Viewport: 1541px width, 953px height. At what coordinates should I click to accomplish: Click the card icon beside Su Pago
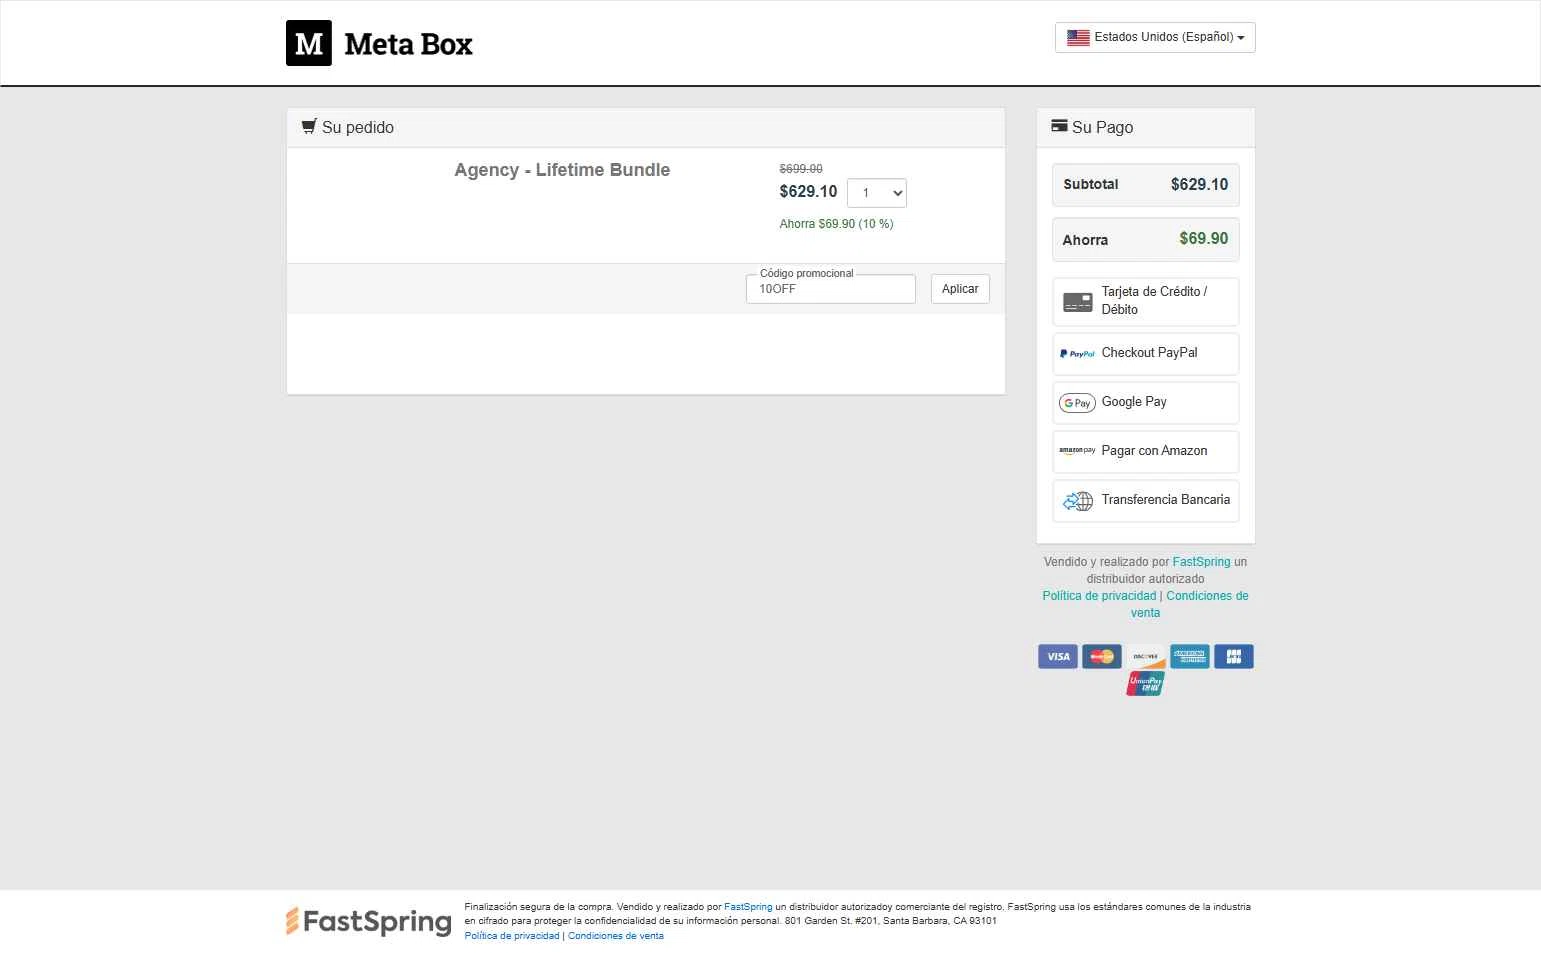[1059, 126]
